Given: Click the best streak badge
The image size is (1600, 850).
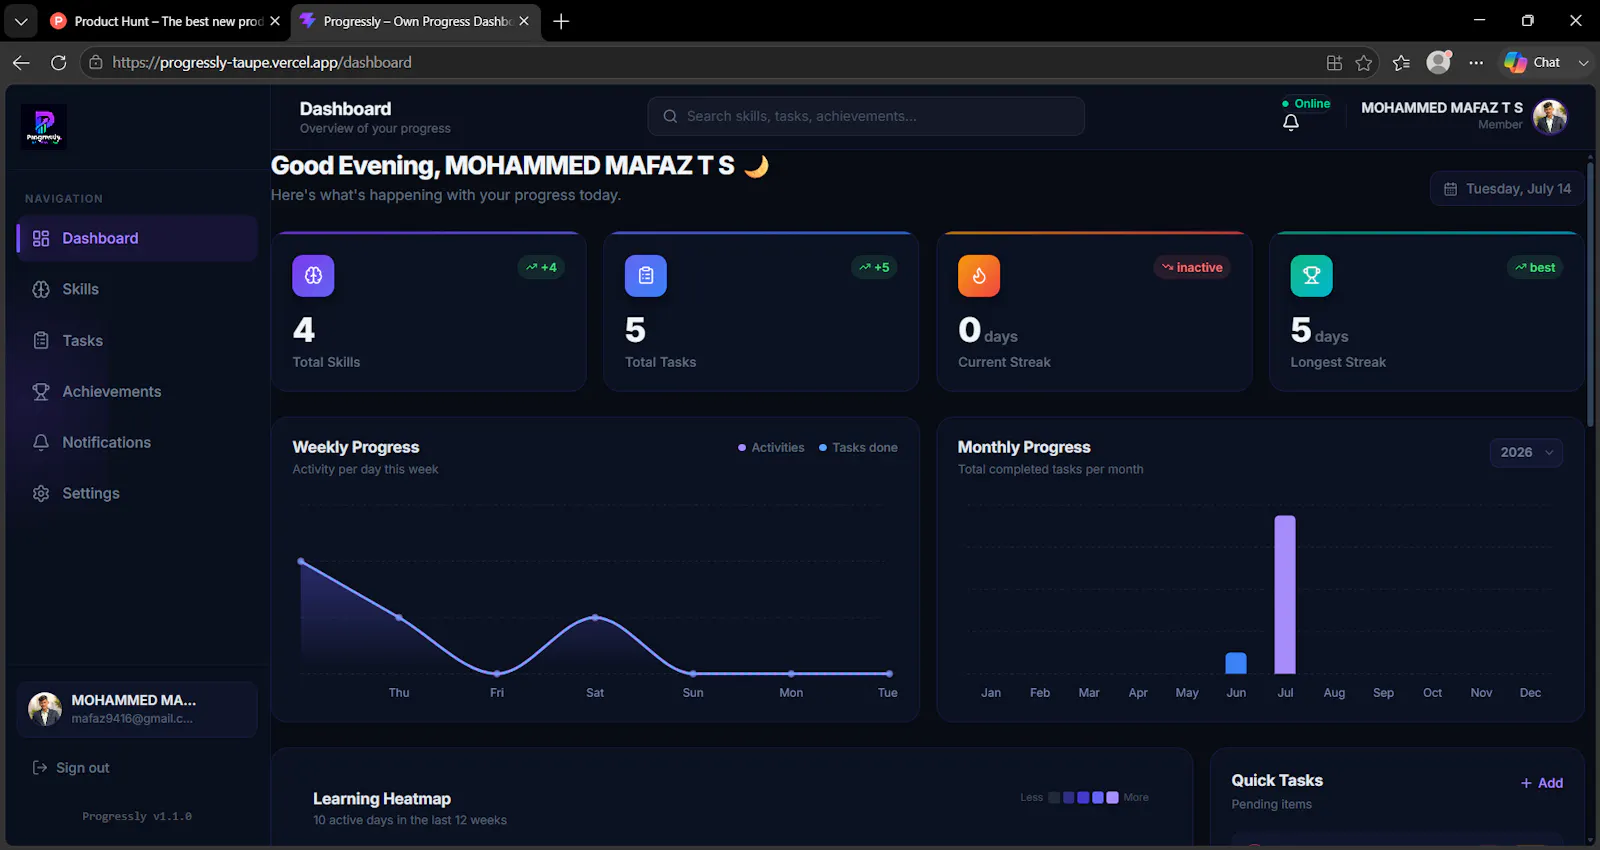Looking at the screenshot, I should click(1535, 267).
